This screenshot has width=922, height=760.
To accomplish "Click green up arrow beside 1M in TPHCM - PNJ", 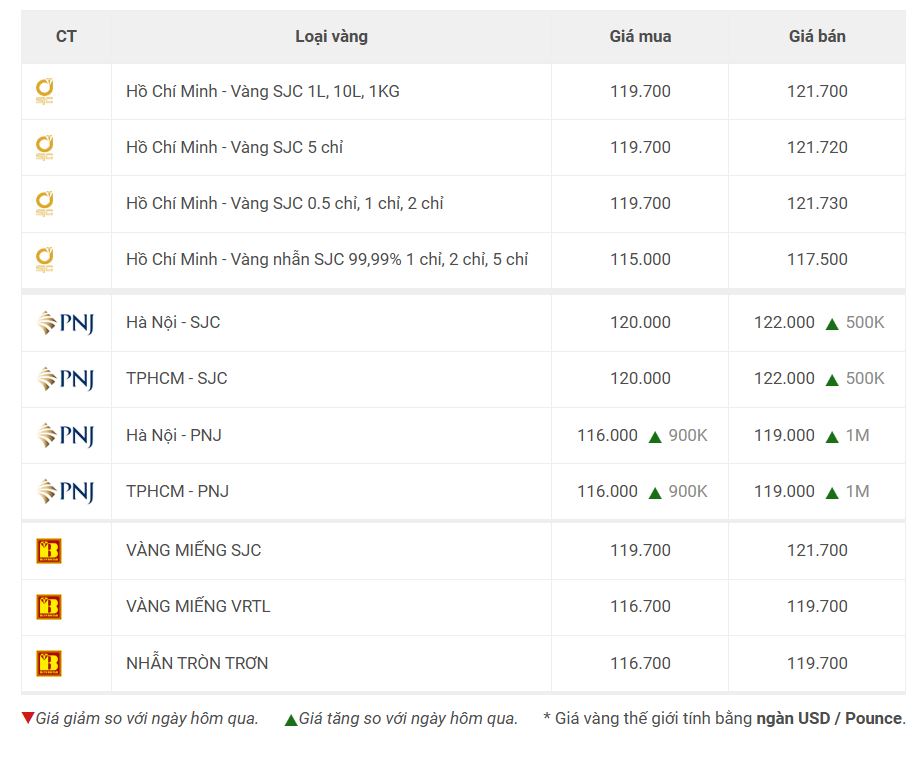I will point(831,492).
